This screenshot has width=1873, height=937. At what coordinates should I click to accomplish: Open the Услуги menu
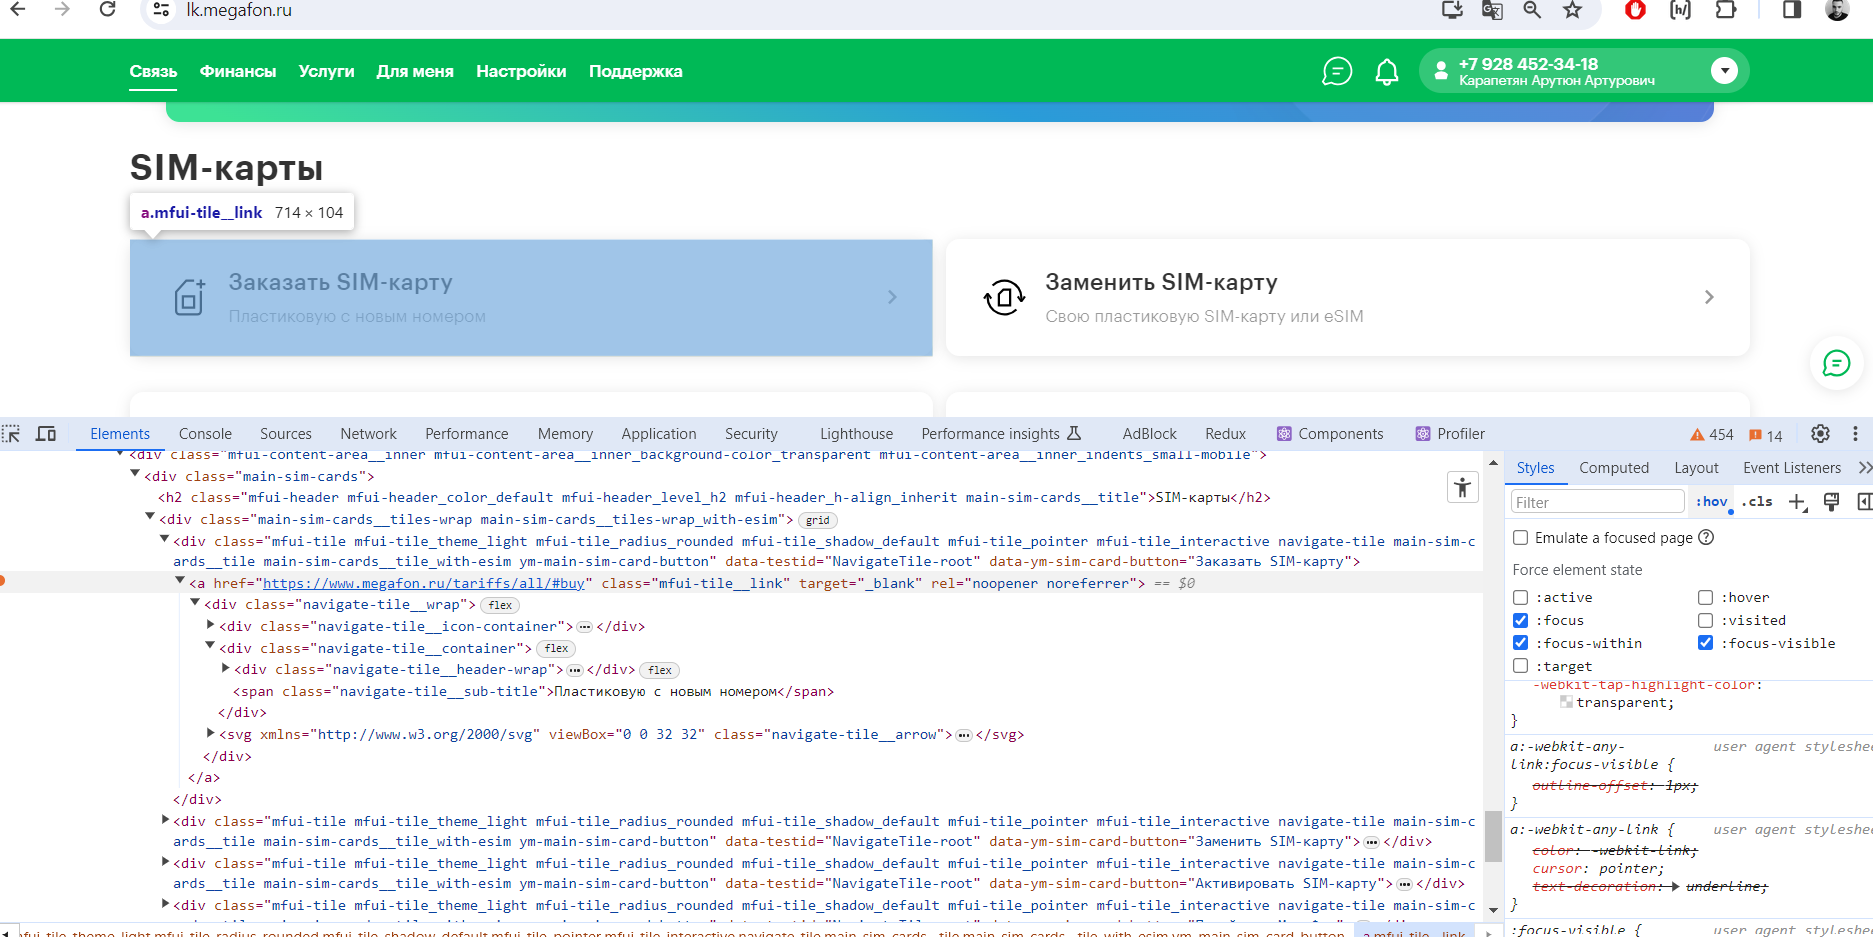[x=326, y=72]
